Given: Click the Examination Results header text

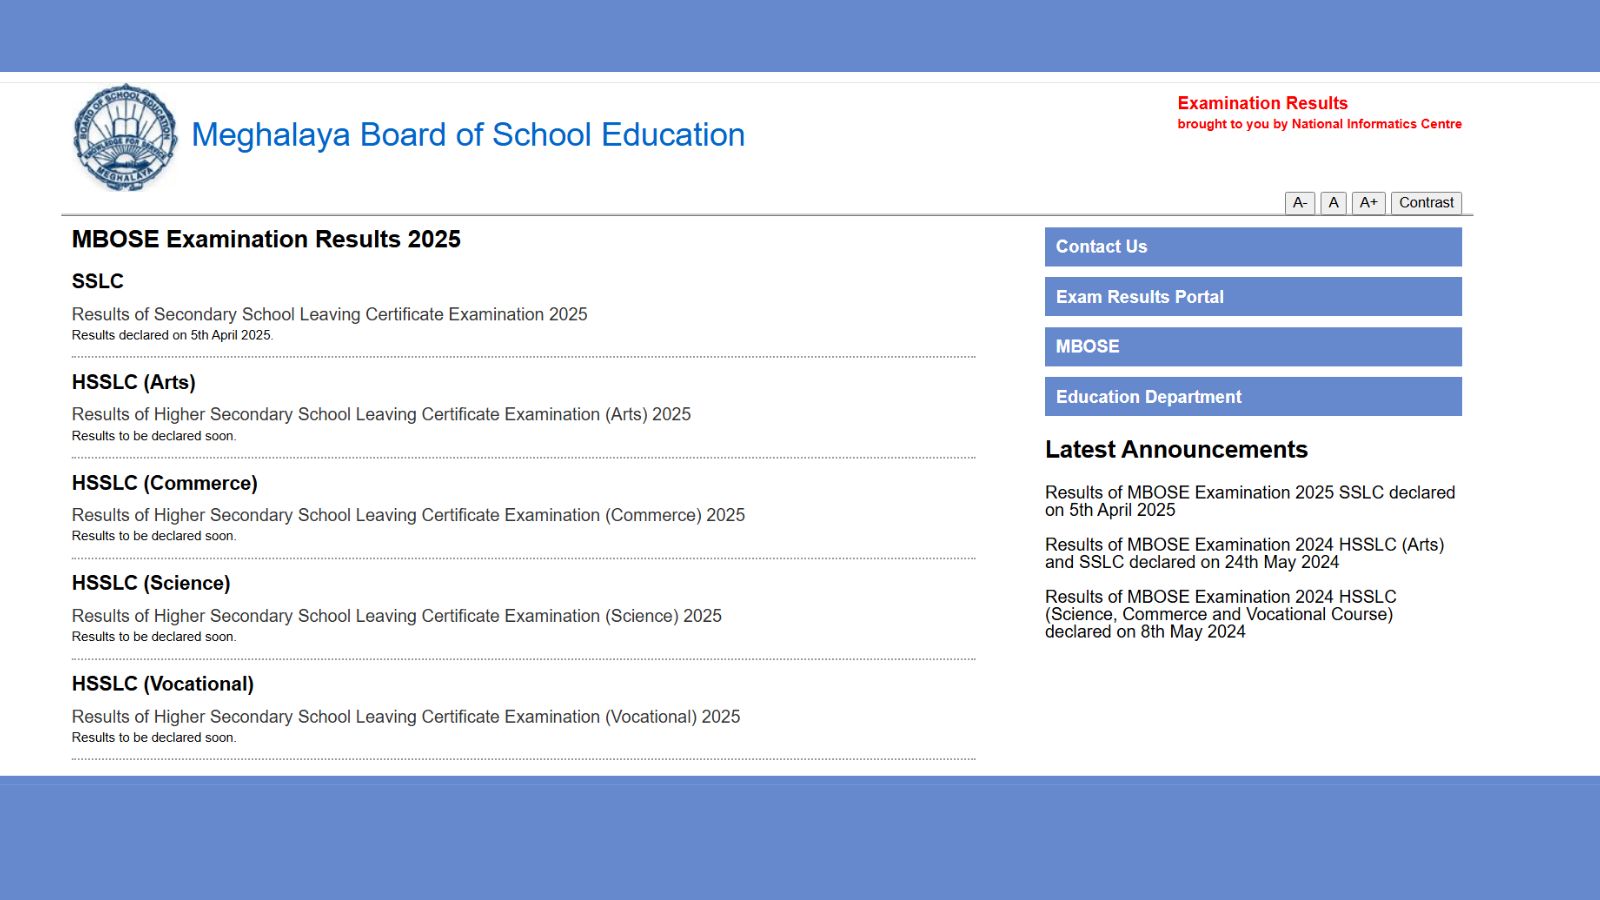Looking at the screenshot, I should pyautogui.click(x=1262, y=103).
